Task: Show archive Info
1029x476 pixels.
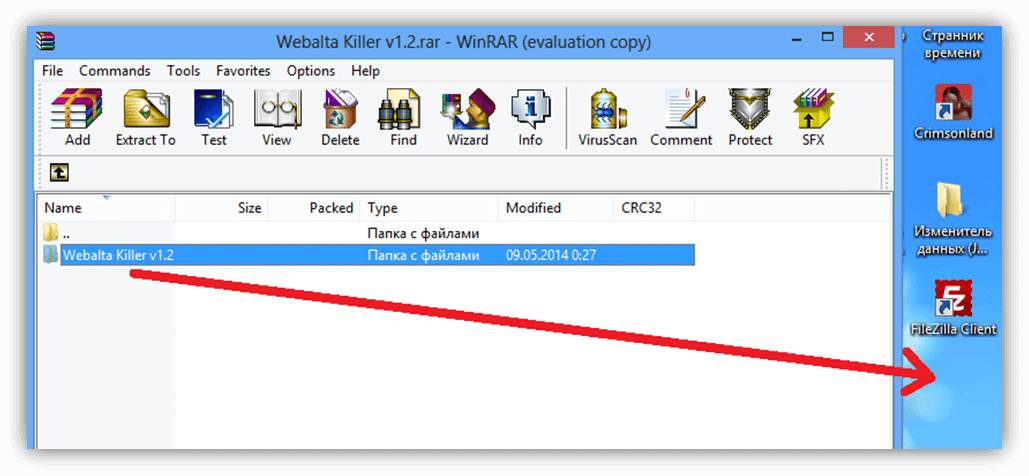Action: coord(530,118)
